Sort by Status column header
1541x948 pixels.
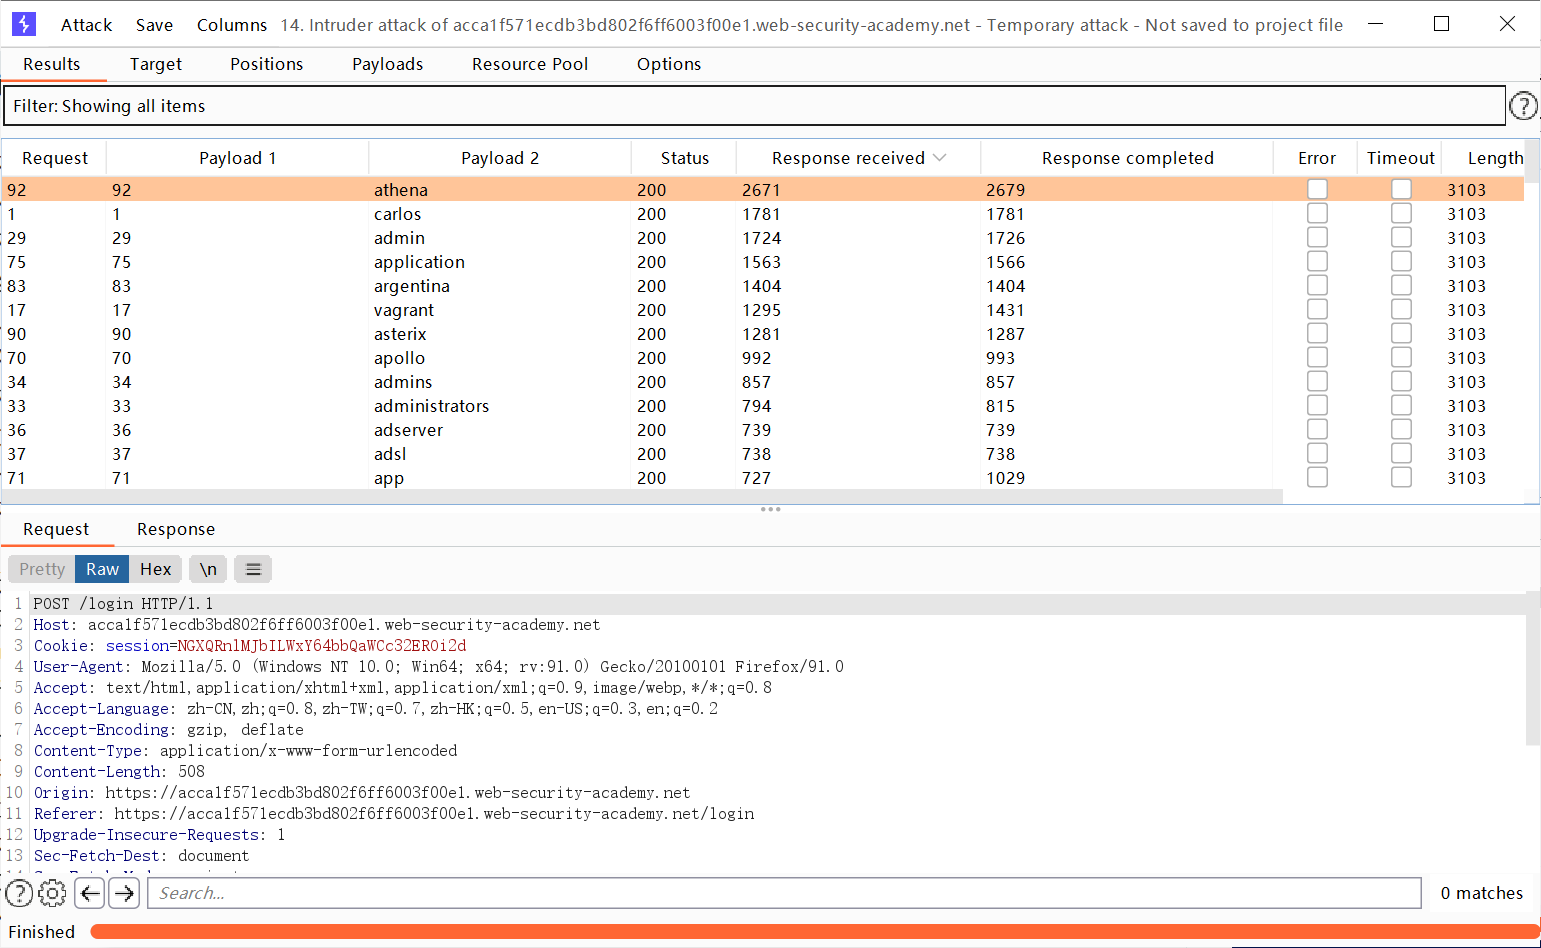[684, 158]
